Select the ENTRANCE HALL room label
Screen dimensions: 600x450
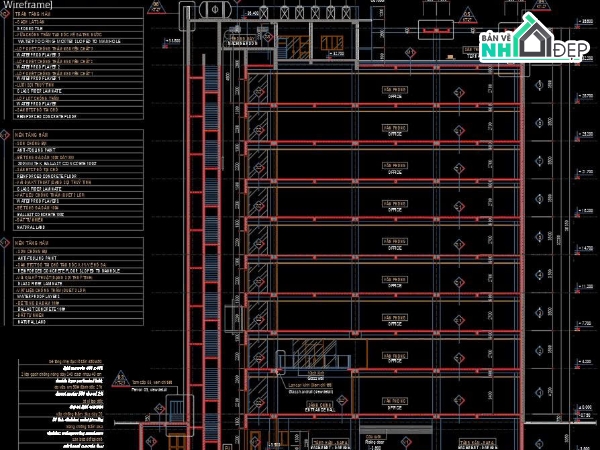(x=320, y=407)
